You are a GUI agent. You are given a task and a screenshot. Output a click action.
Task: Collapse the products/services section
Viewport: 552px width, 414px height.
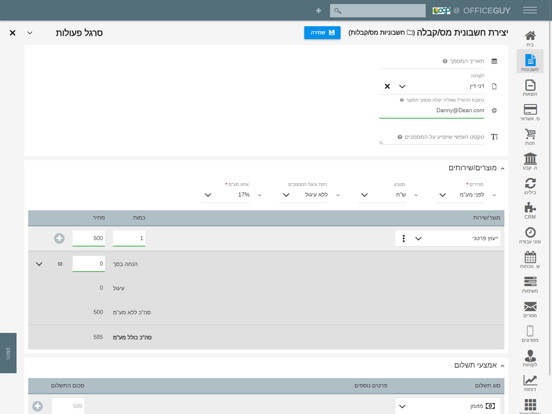[x=502, y=169]
